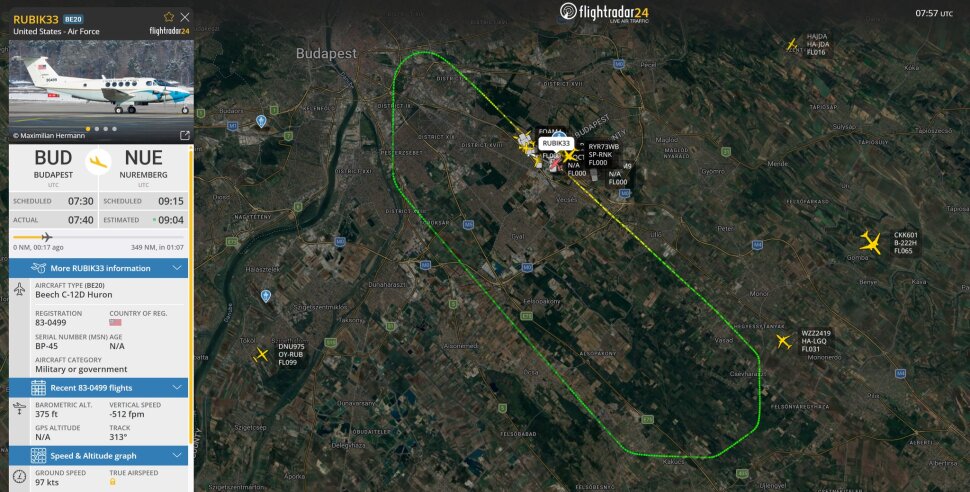Click the true airspeed lock icon

(113, 481)
